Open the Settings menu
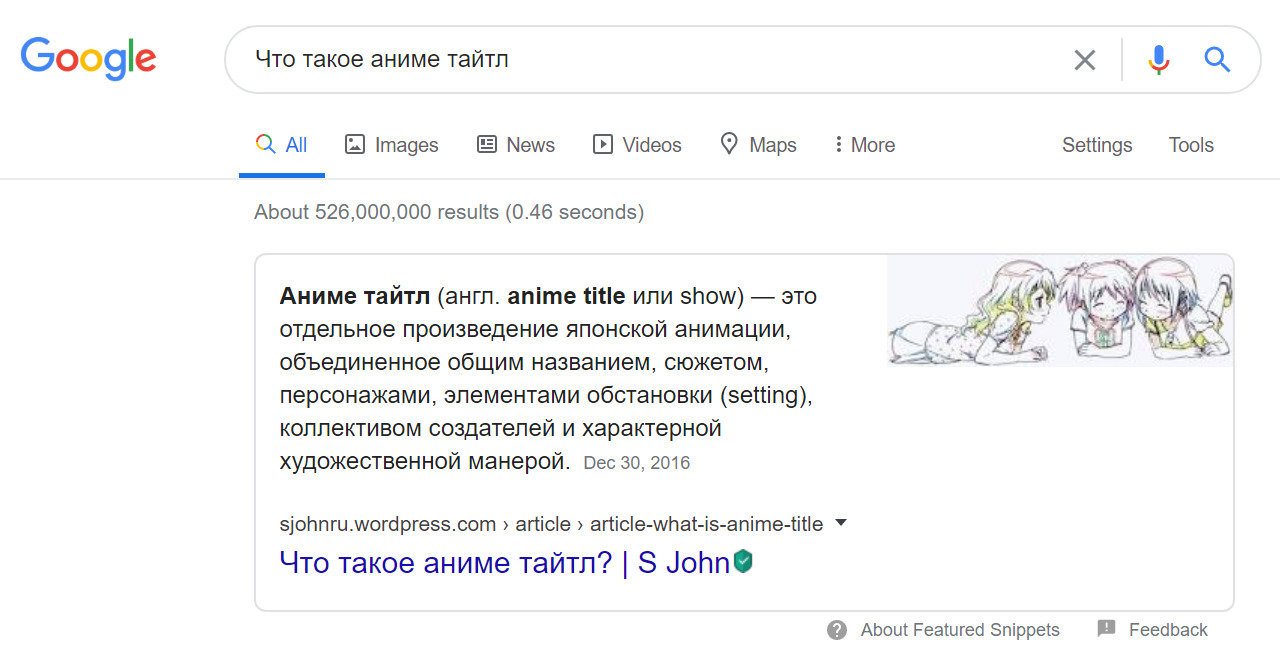Viewport: 1280px width, 667px height. (x=1096, y=145)
